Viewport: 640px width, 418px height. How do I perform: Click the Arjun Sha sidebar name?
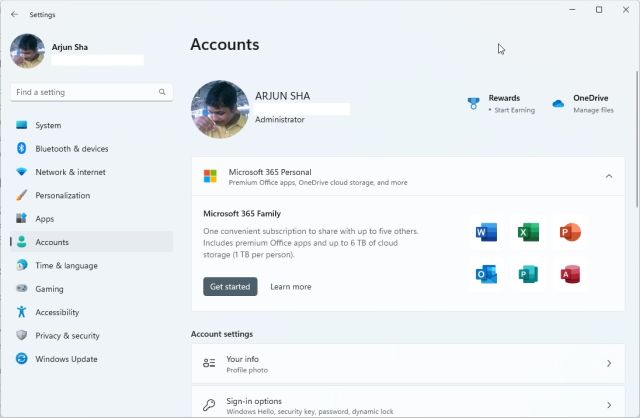[x=70, y=47]
